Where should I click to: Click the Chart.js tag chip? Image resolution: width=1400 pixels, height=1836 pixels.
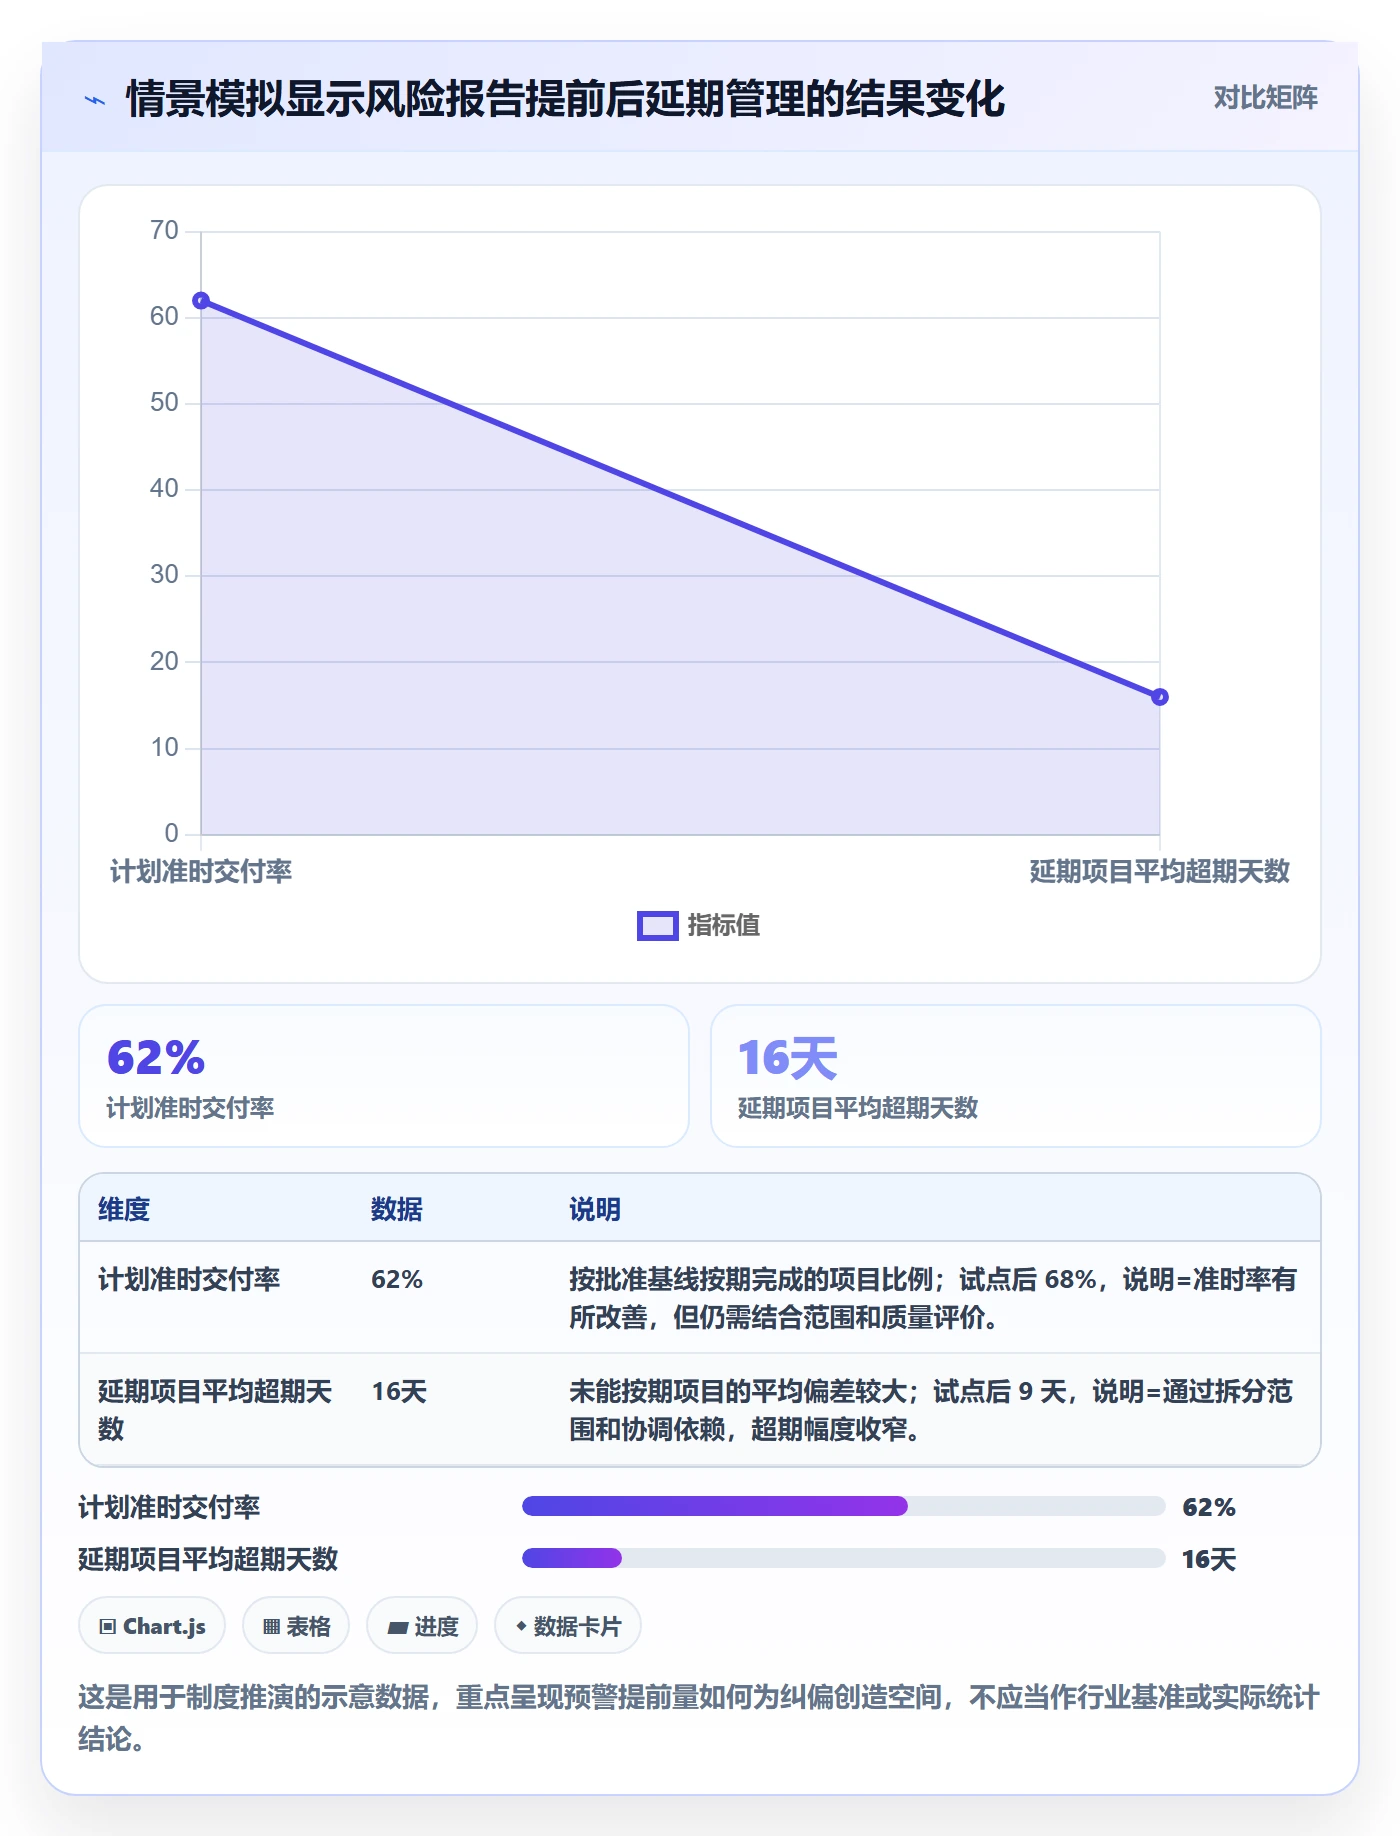(152, 1626)
